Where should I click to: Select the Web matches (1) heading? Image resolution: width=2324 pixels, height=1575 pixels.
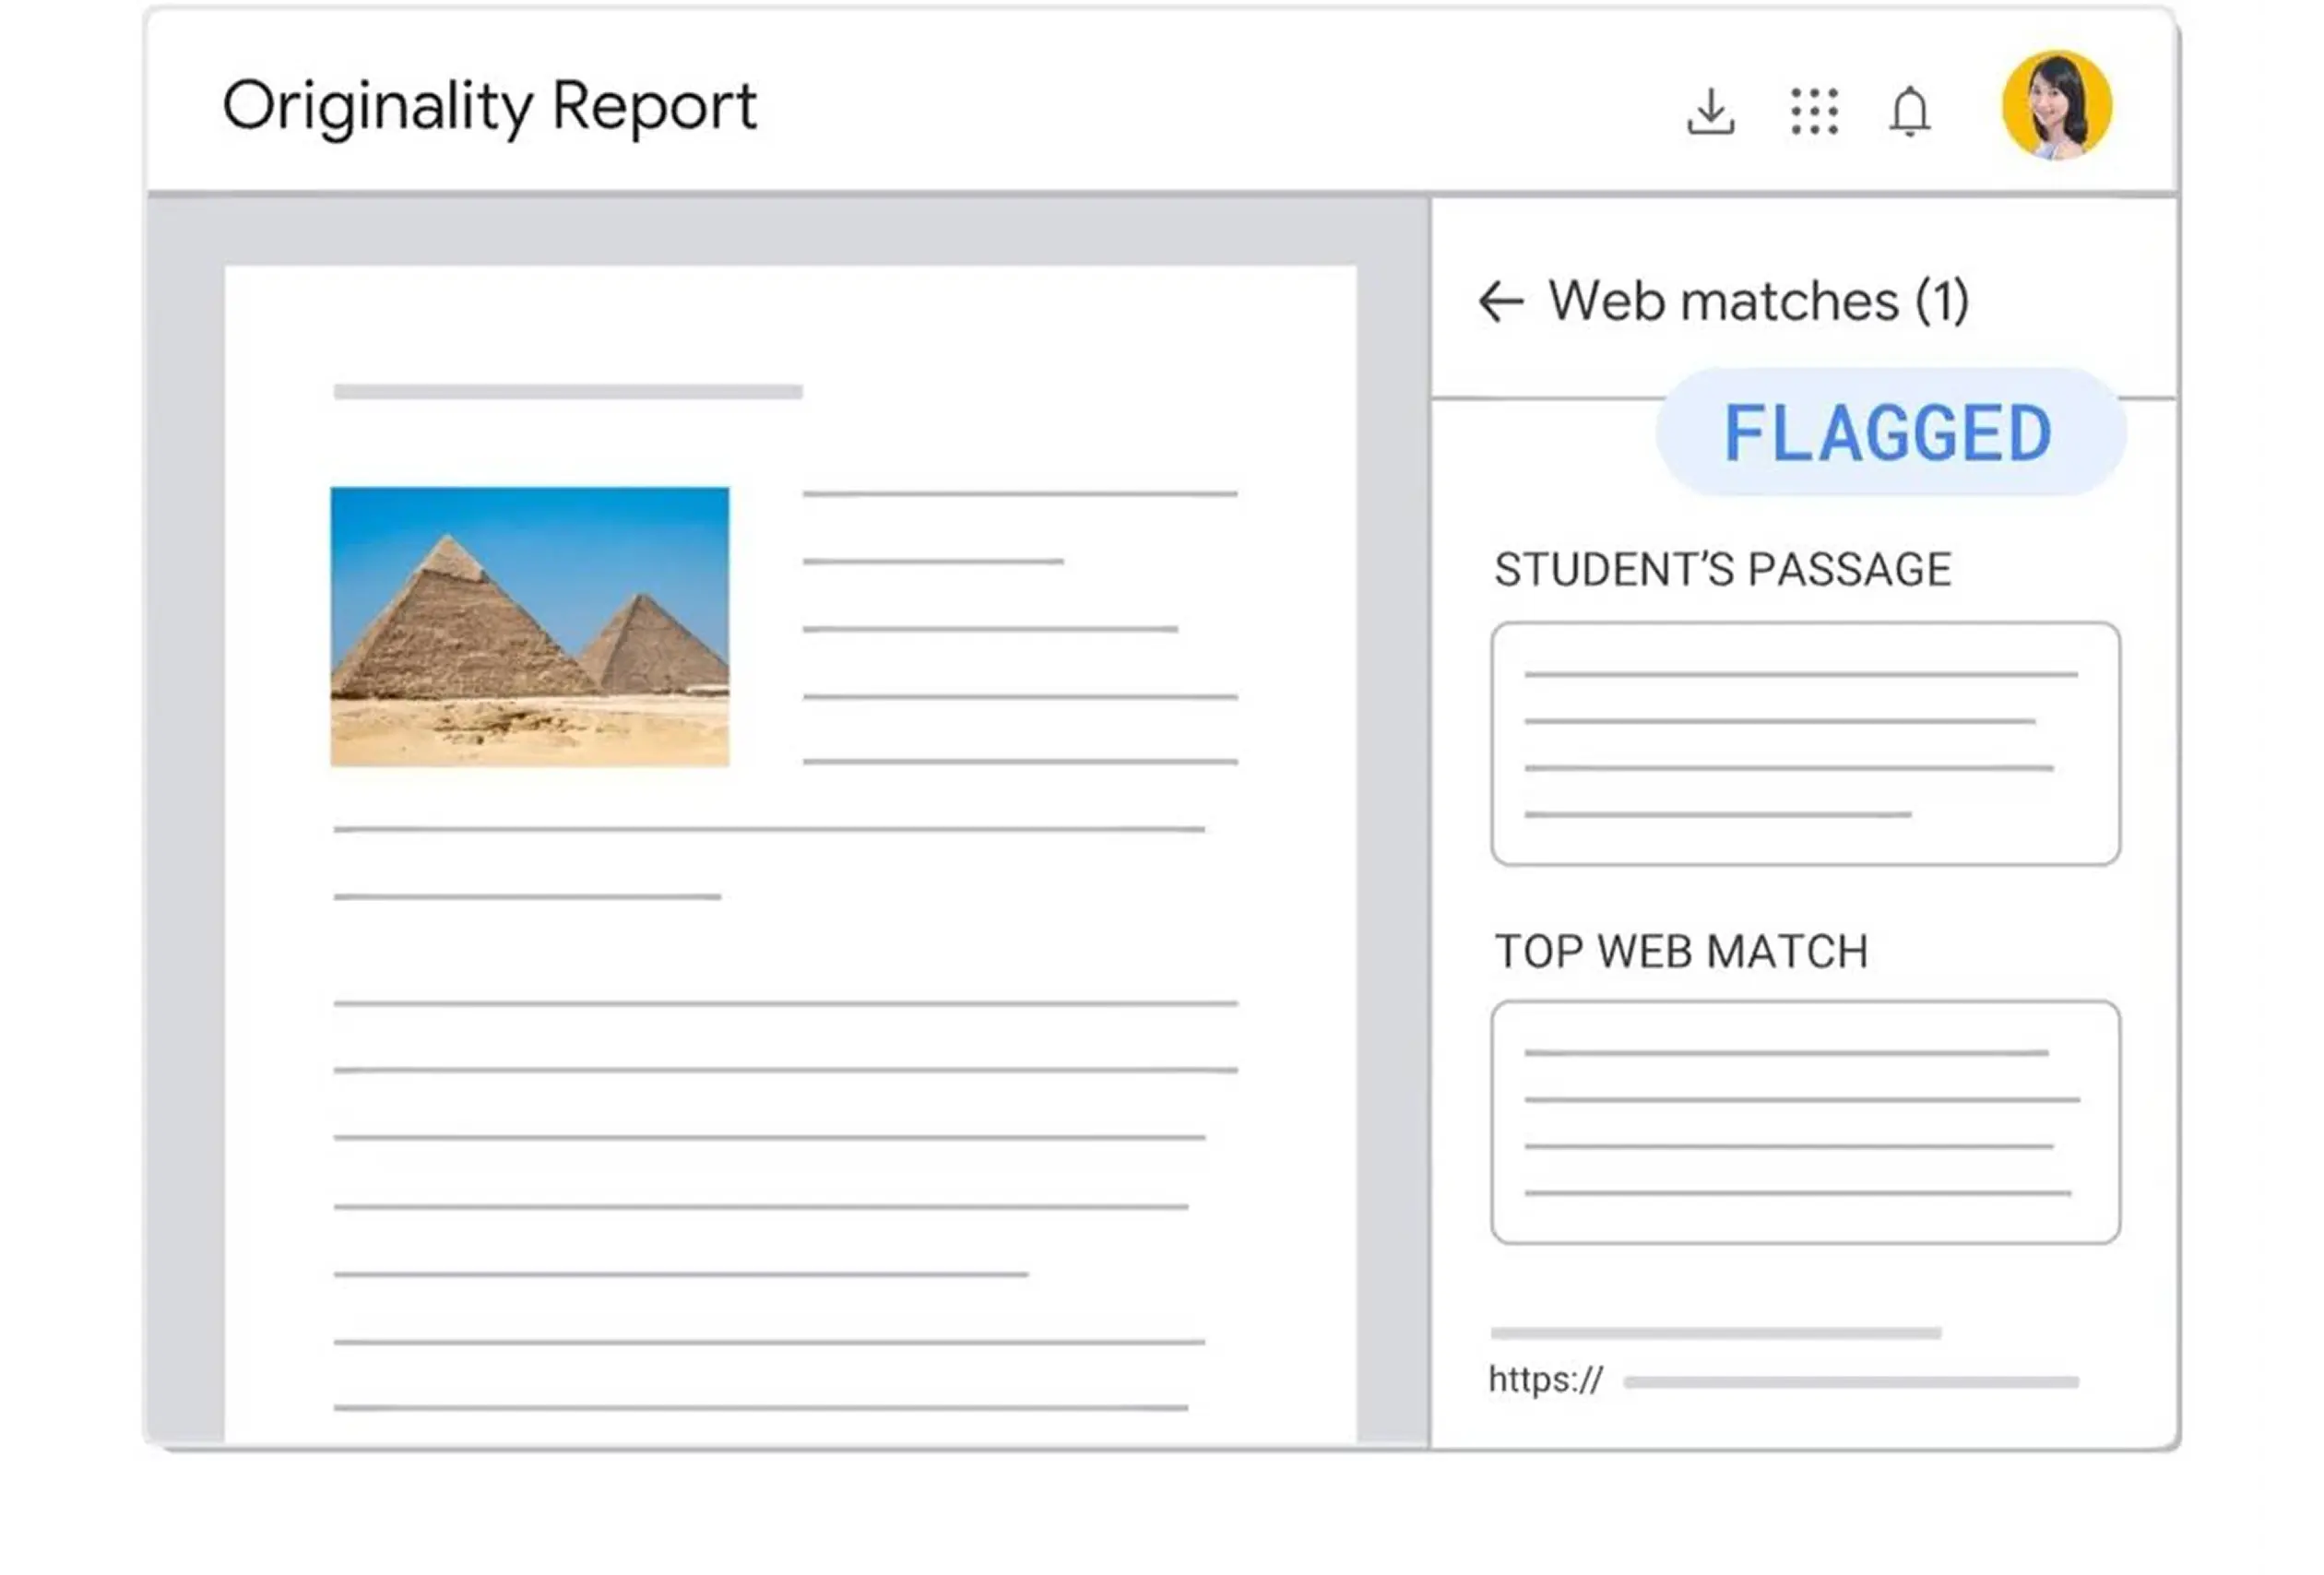[1758, 301]
